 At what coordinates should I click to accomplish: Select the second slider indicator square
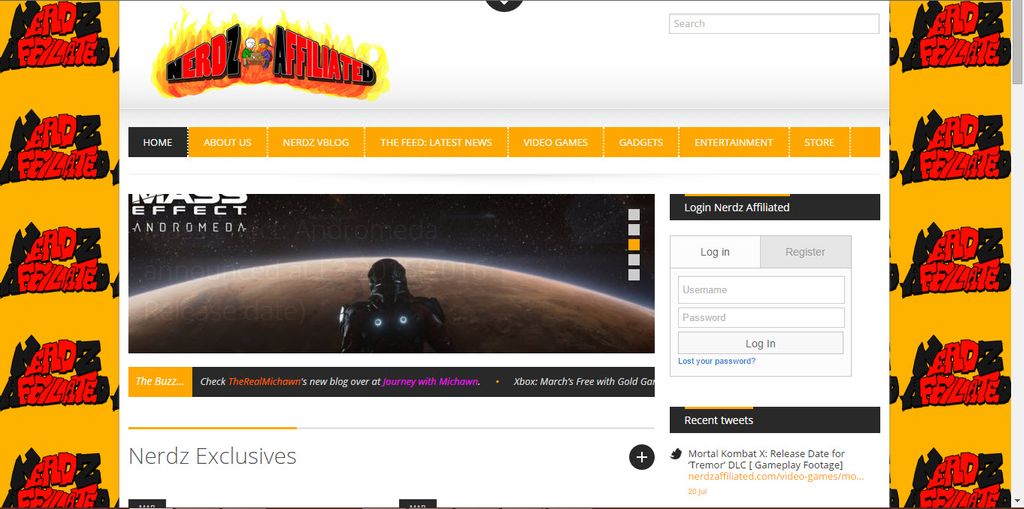[633, 229]
